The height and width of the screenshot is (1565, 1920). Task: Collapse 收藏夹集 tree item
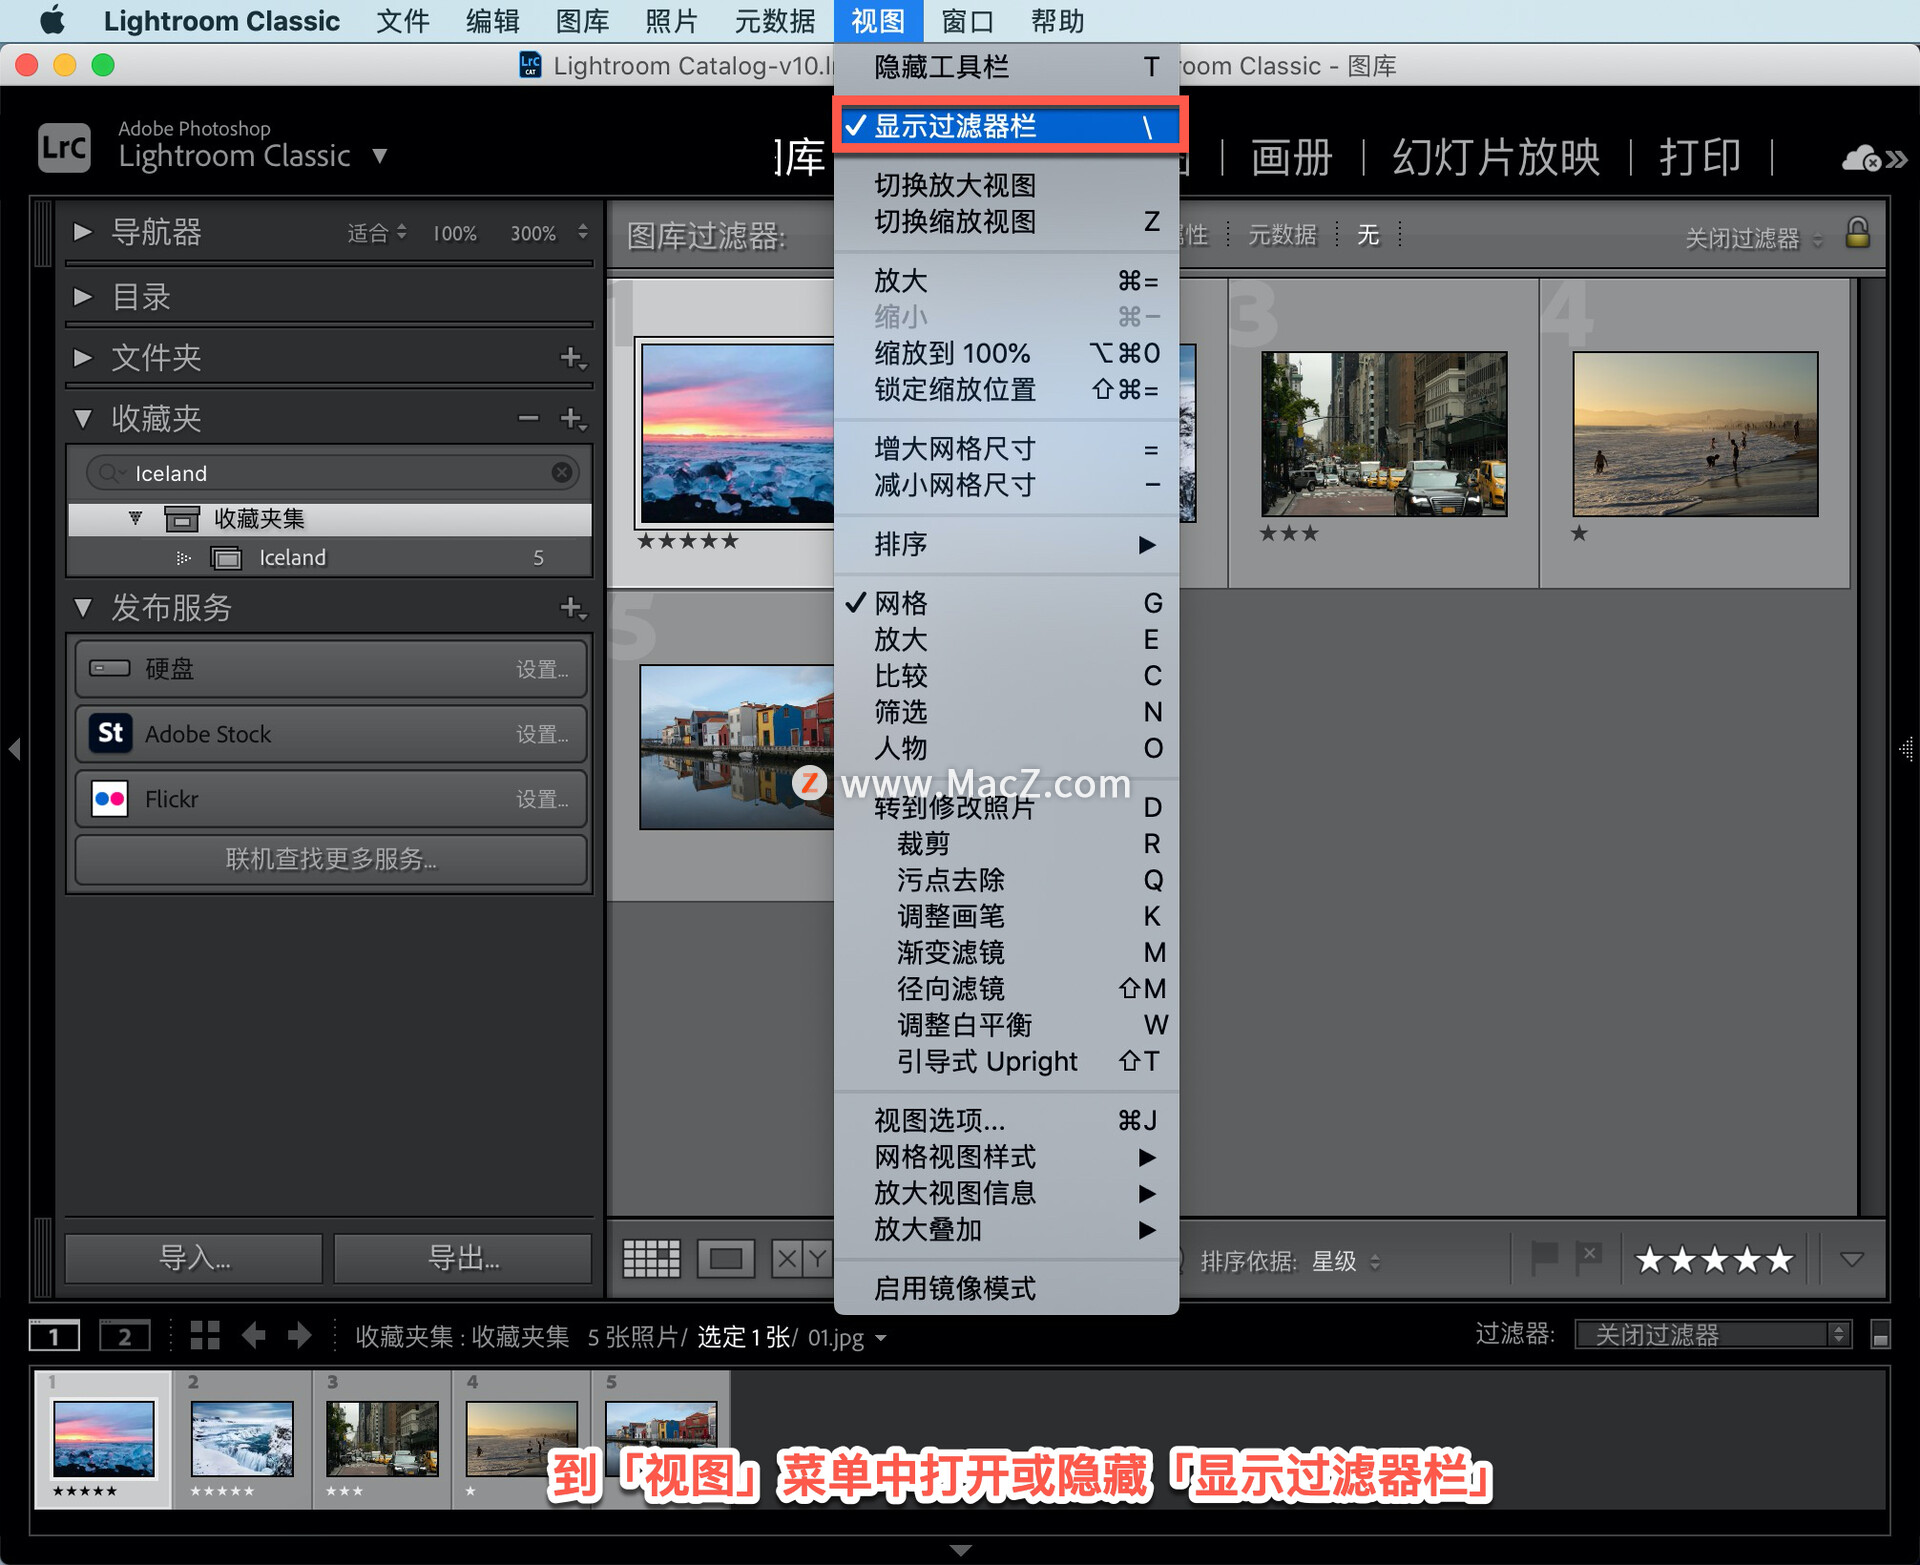135,518
